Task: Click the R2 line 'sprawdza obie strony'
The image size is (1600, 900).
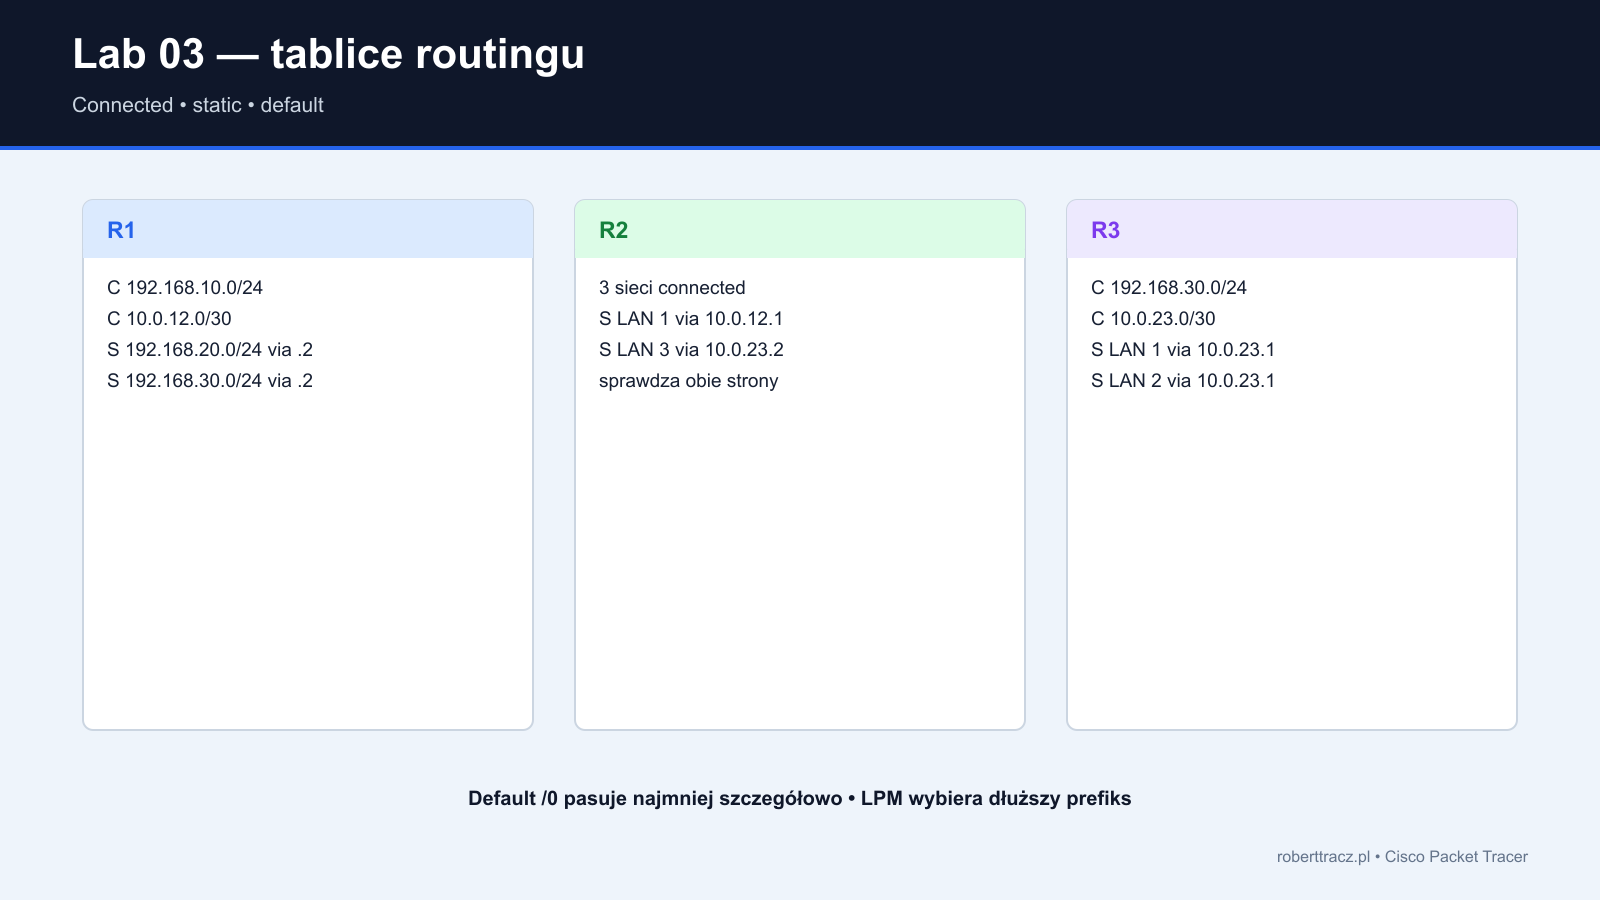Action: click(688, 381)
